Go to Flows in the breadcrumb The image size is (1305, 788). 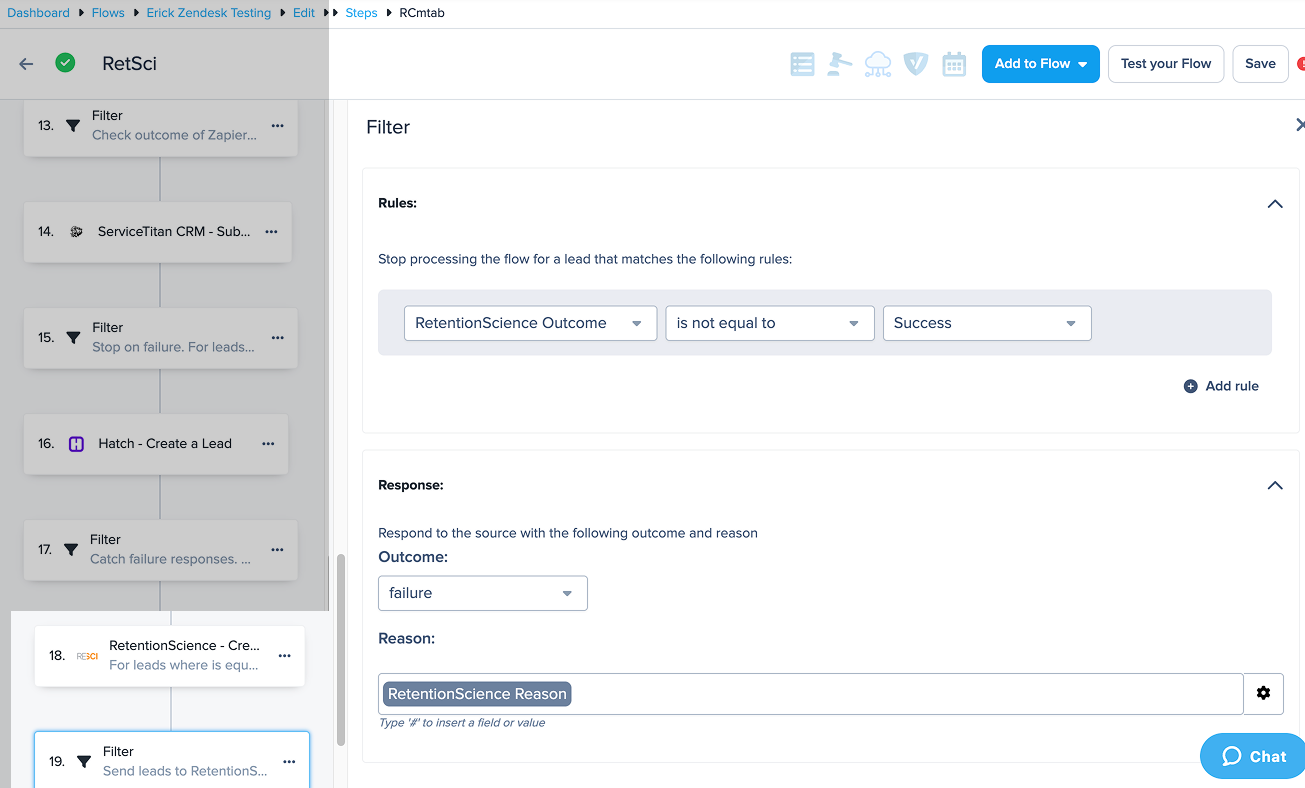[109, 13]
